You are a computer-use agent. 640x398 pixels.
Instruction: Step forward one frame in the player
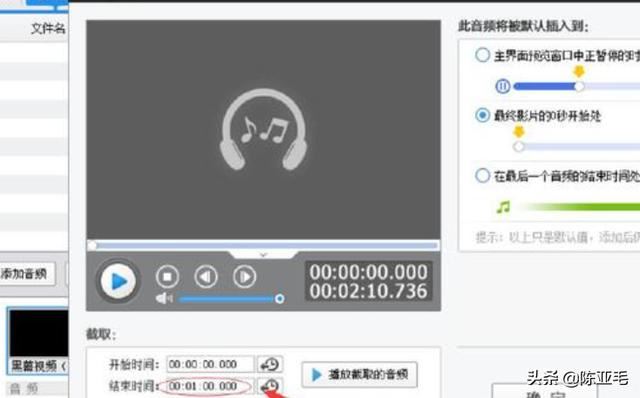(244, 277)
